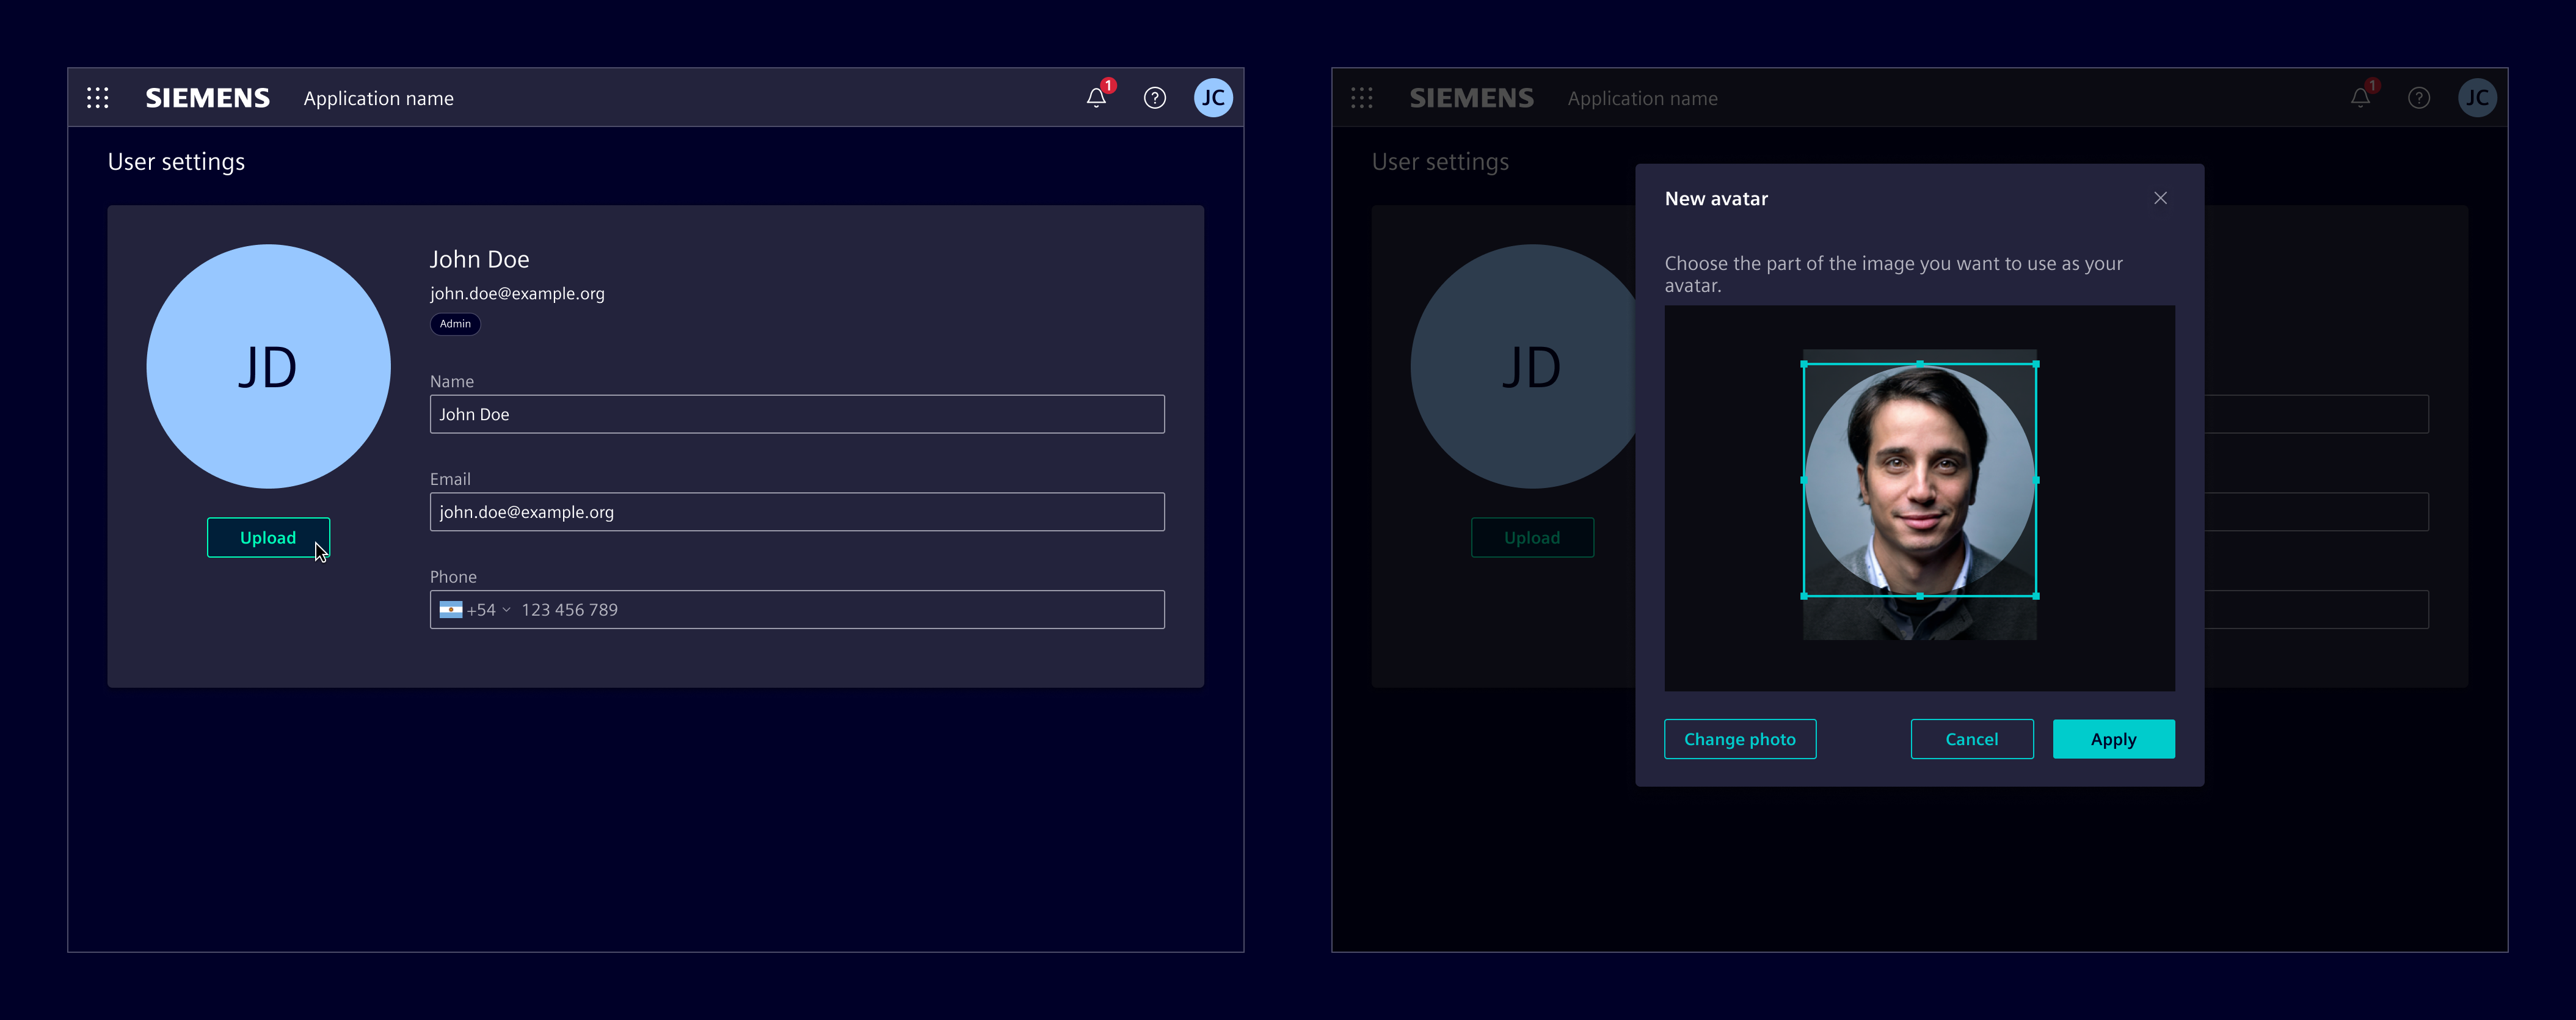Click top-right crop handle on photo
This screenshot has height=1020, width=2576.
2036,364
